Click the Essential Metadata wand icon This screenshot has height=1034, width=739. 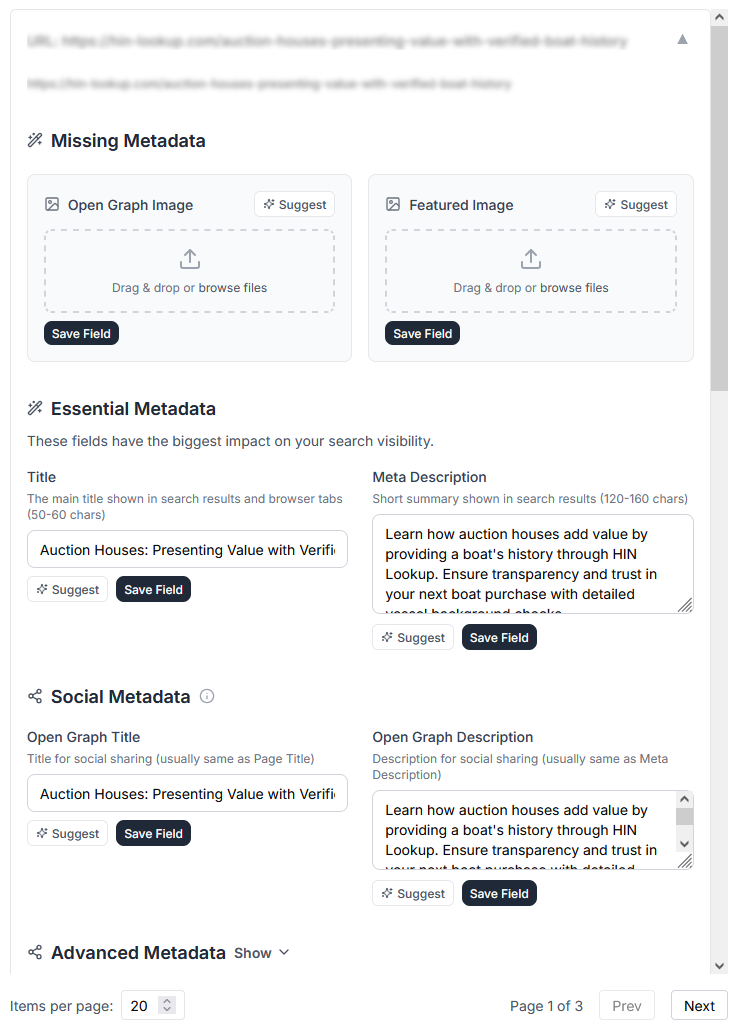pyautogui.click(x=35, y=408)
